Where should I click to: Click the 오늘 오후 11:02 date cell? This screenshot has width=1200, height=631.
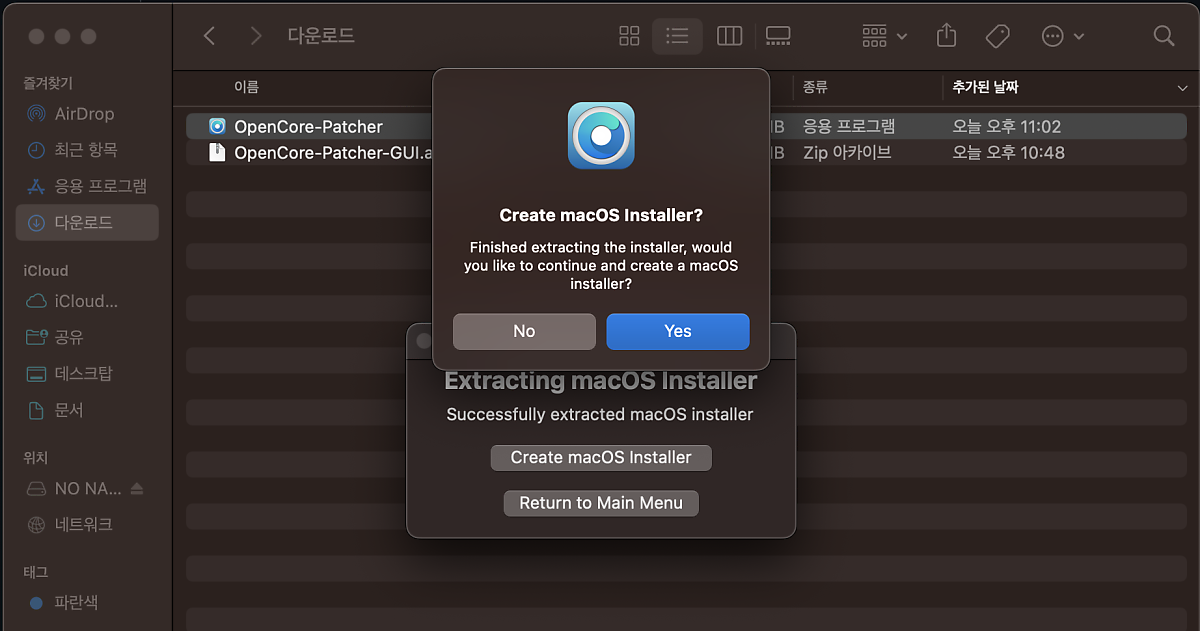[1007, 126]
